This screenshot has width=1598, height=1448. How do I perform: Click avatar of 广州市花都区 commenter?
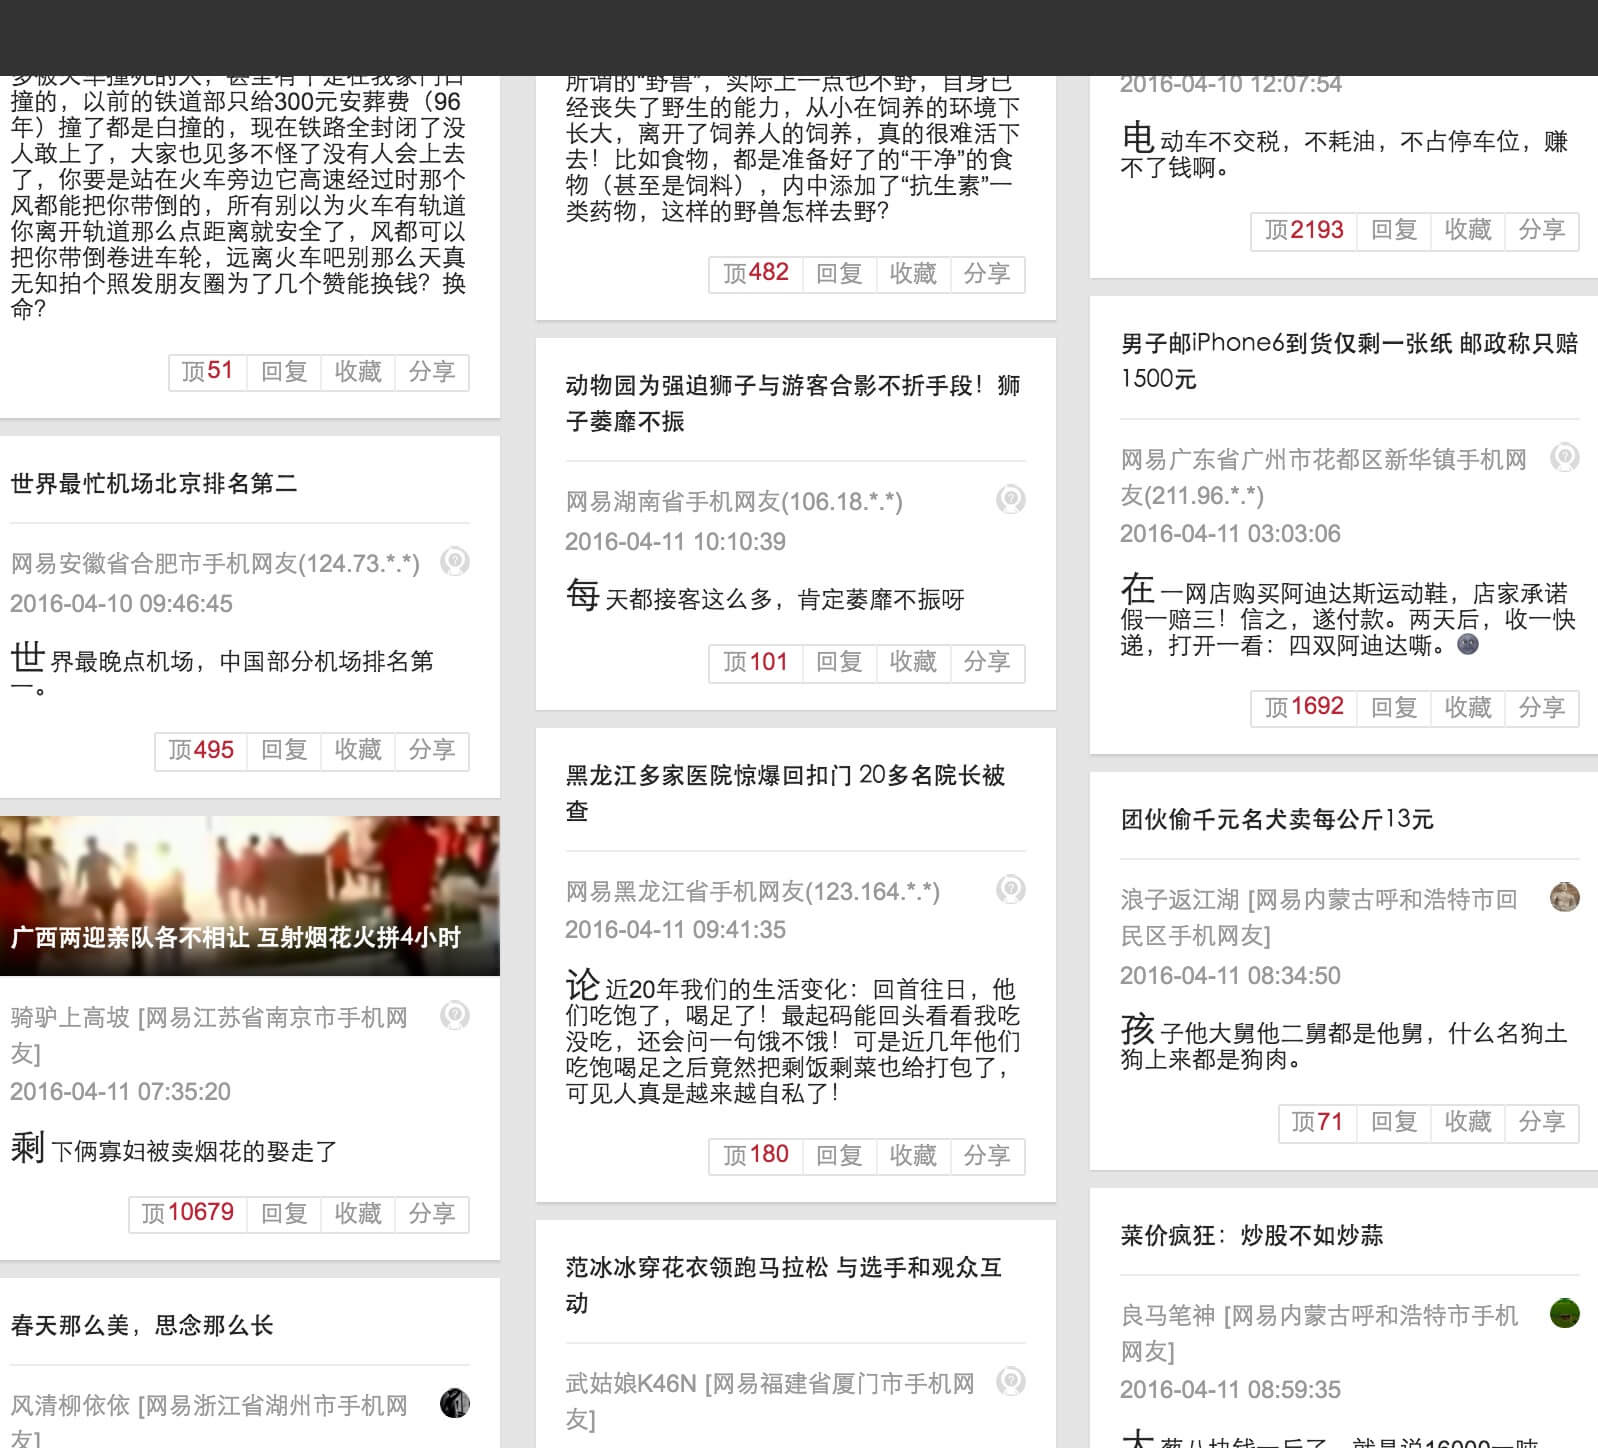[1565, 457]
